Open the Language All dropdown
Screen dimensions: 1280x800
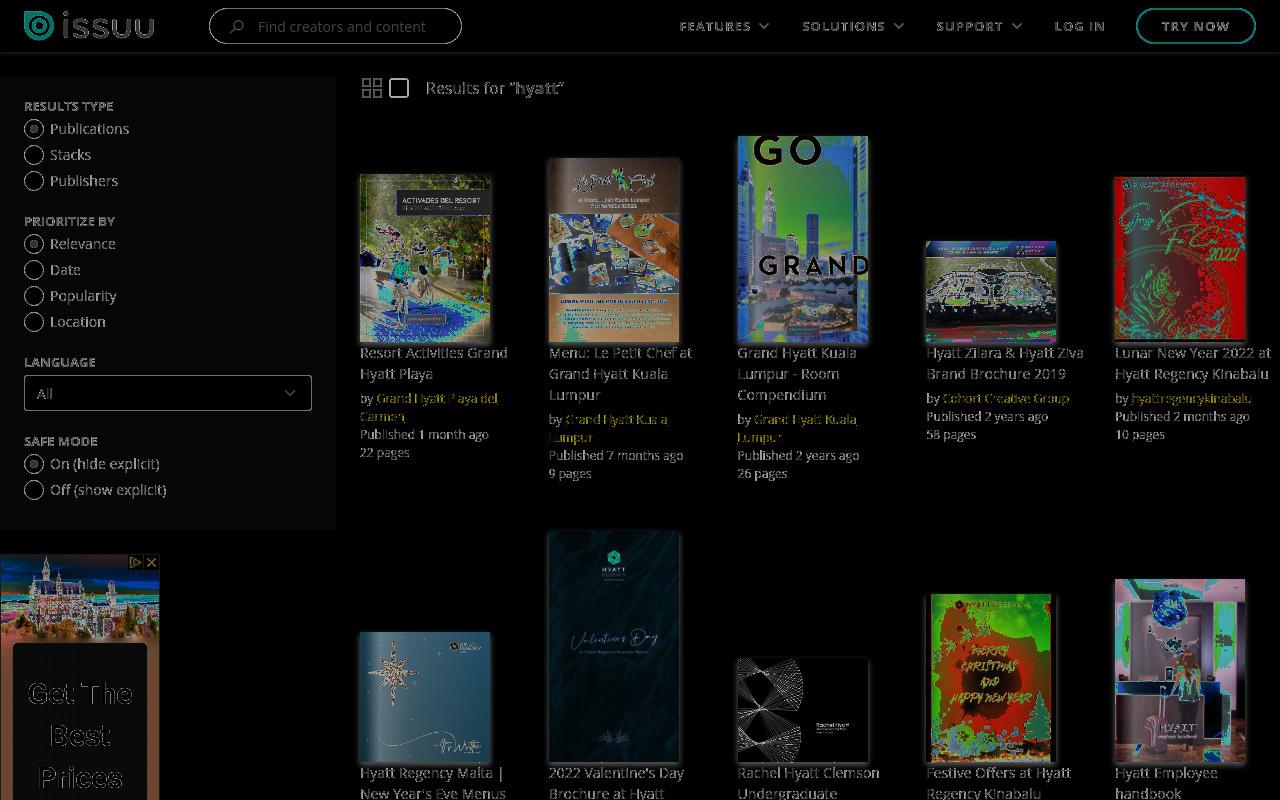tap(168, 393)
